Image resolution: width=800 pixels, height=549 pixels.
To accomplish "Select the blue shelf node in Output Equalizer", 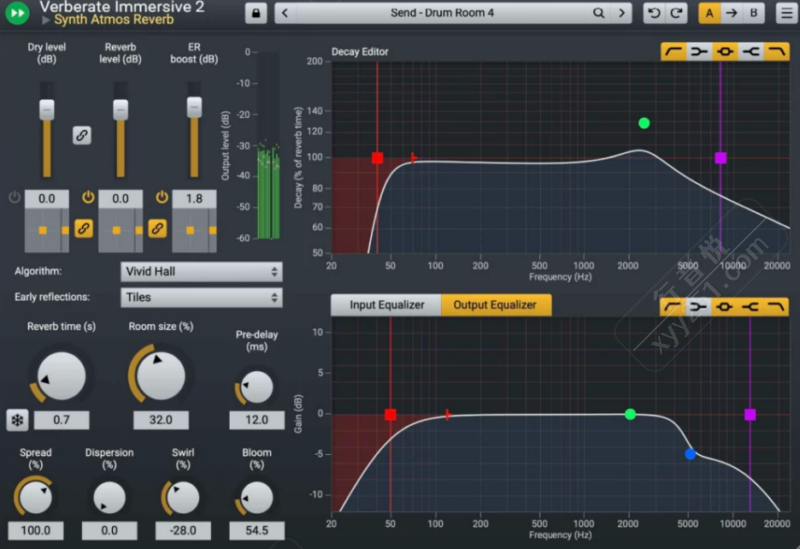I will [x=690, y=454].
